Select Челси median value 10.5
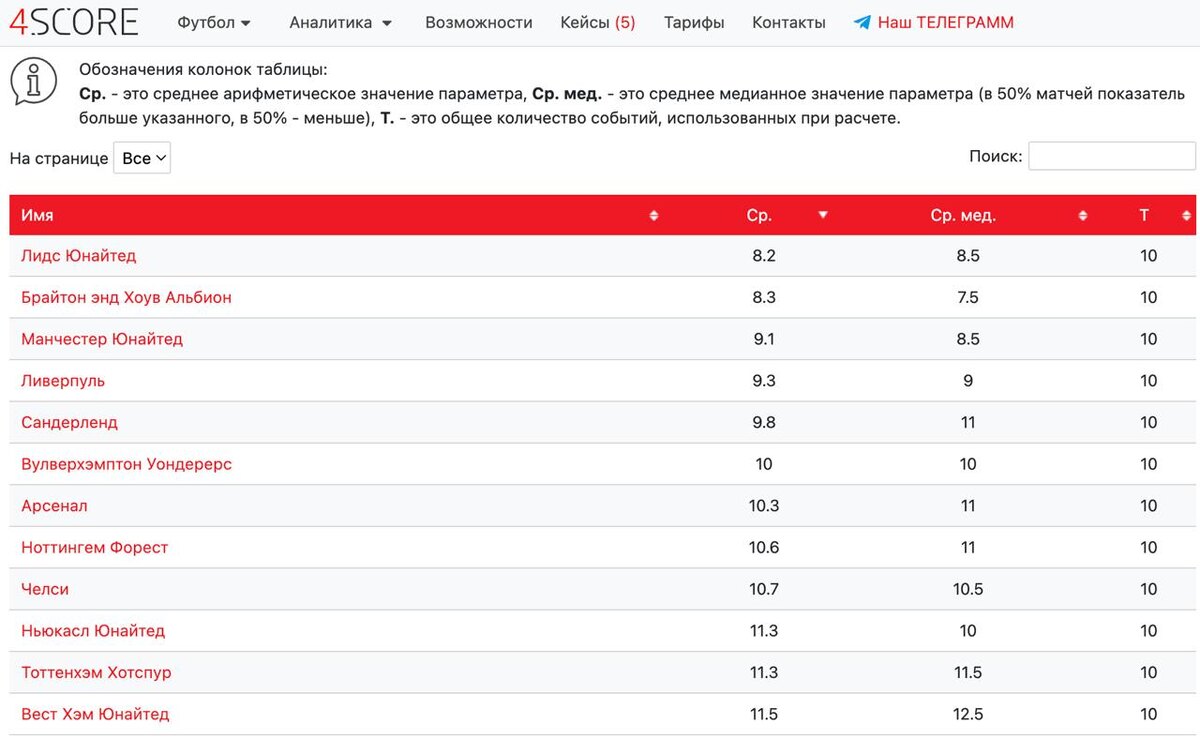Viewport: 1200px width, 739px height. pyautogui.click(x=968, y=590)
